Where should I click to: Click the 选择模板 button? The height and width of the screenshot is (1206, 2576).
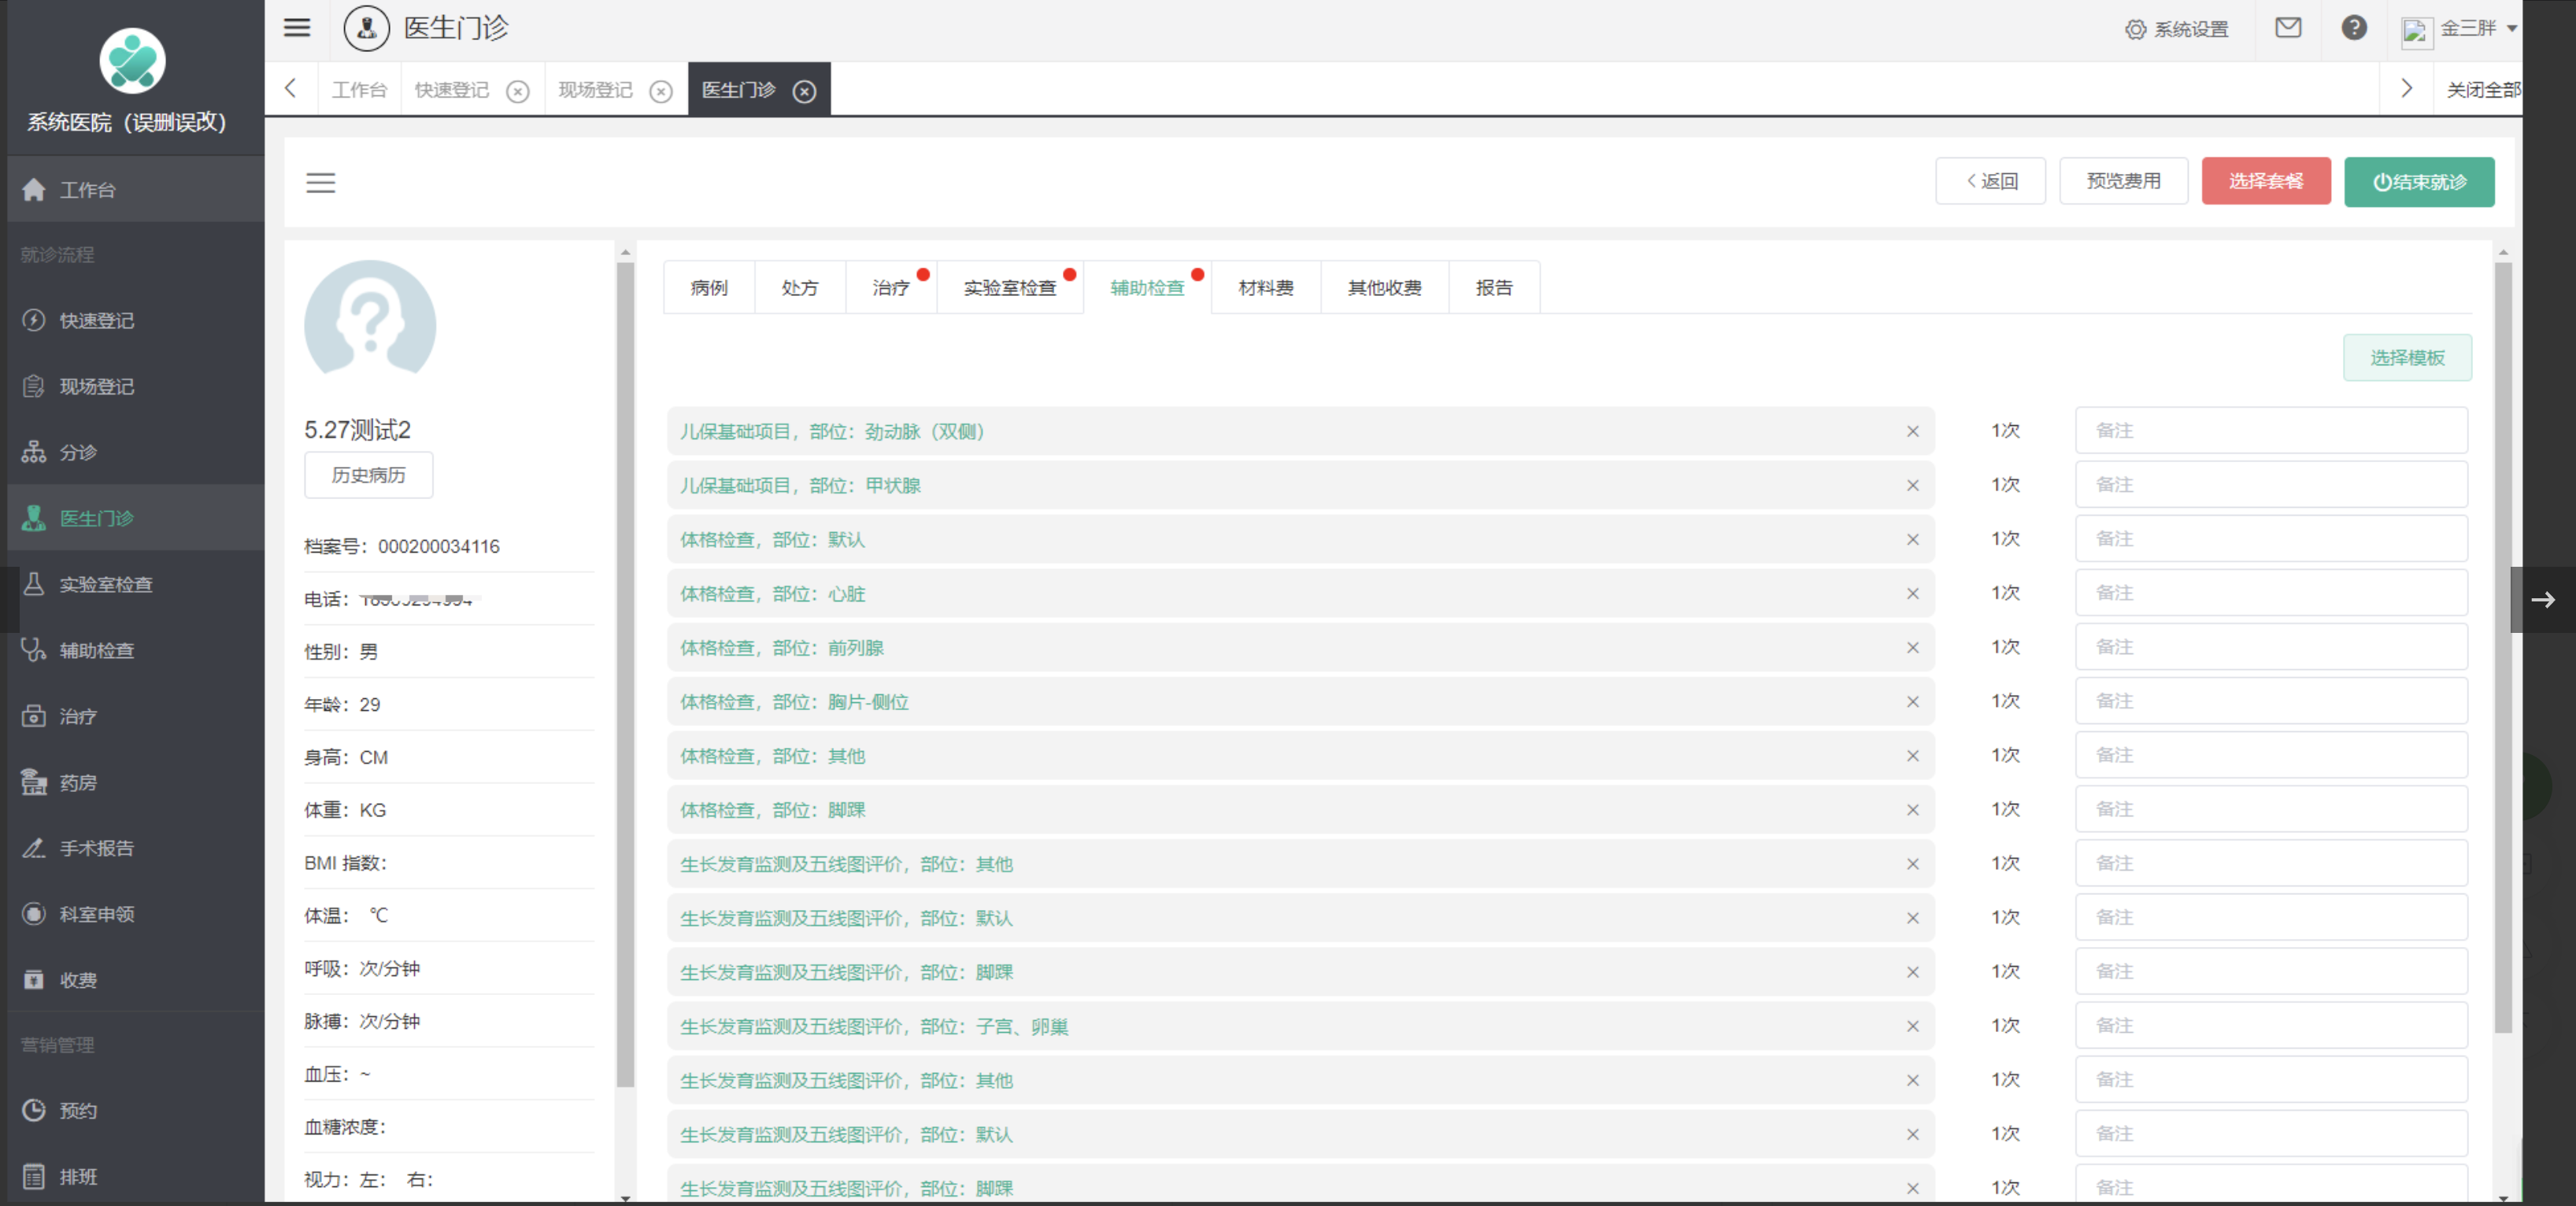coord(2407,357)
